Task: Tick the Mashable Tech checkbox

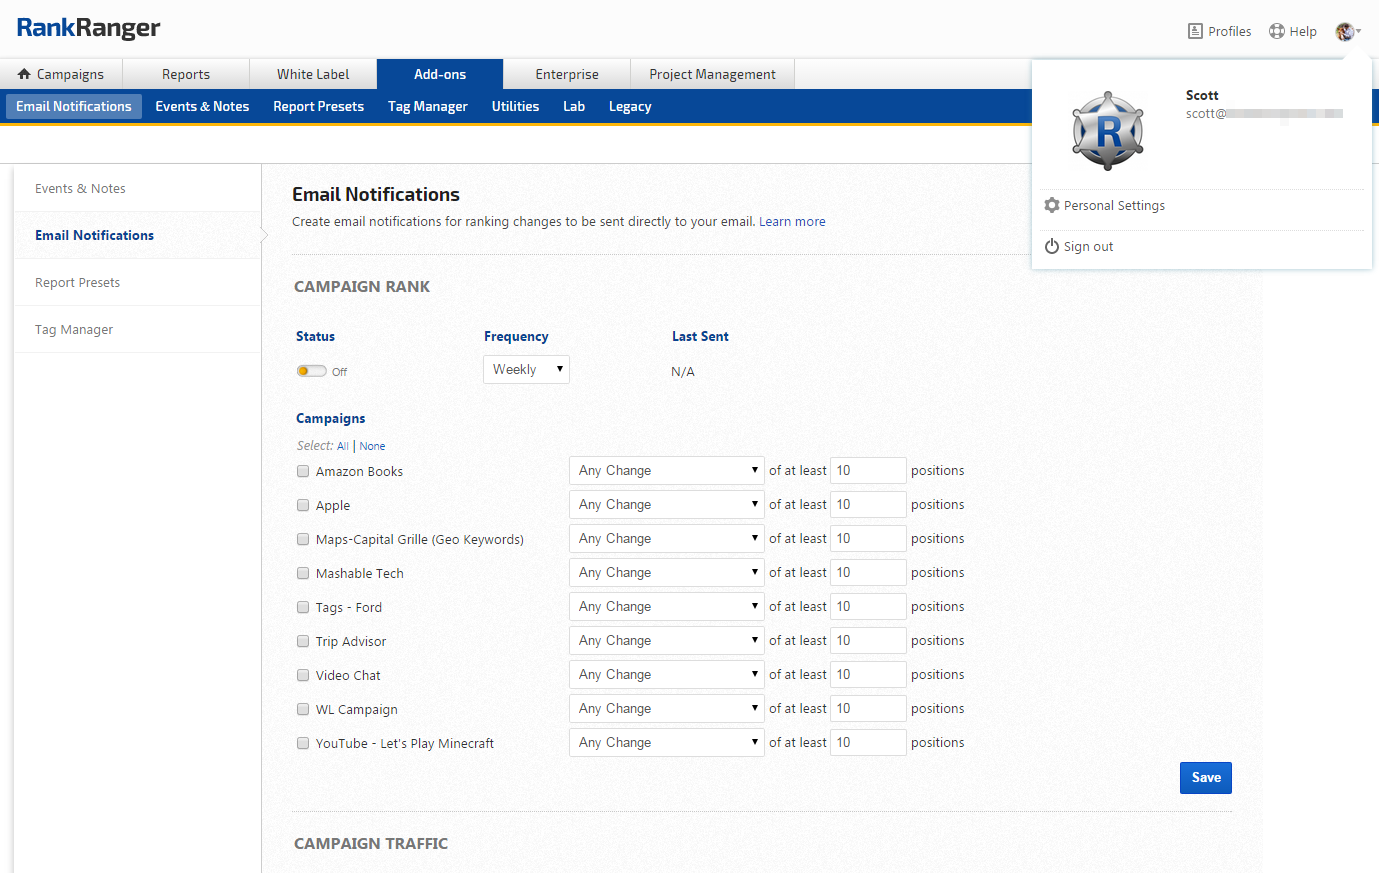Action: (303, 573)
